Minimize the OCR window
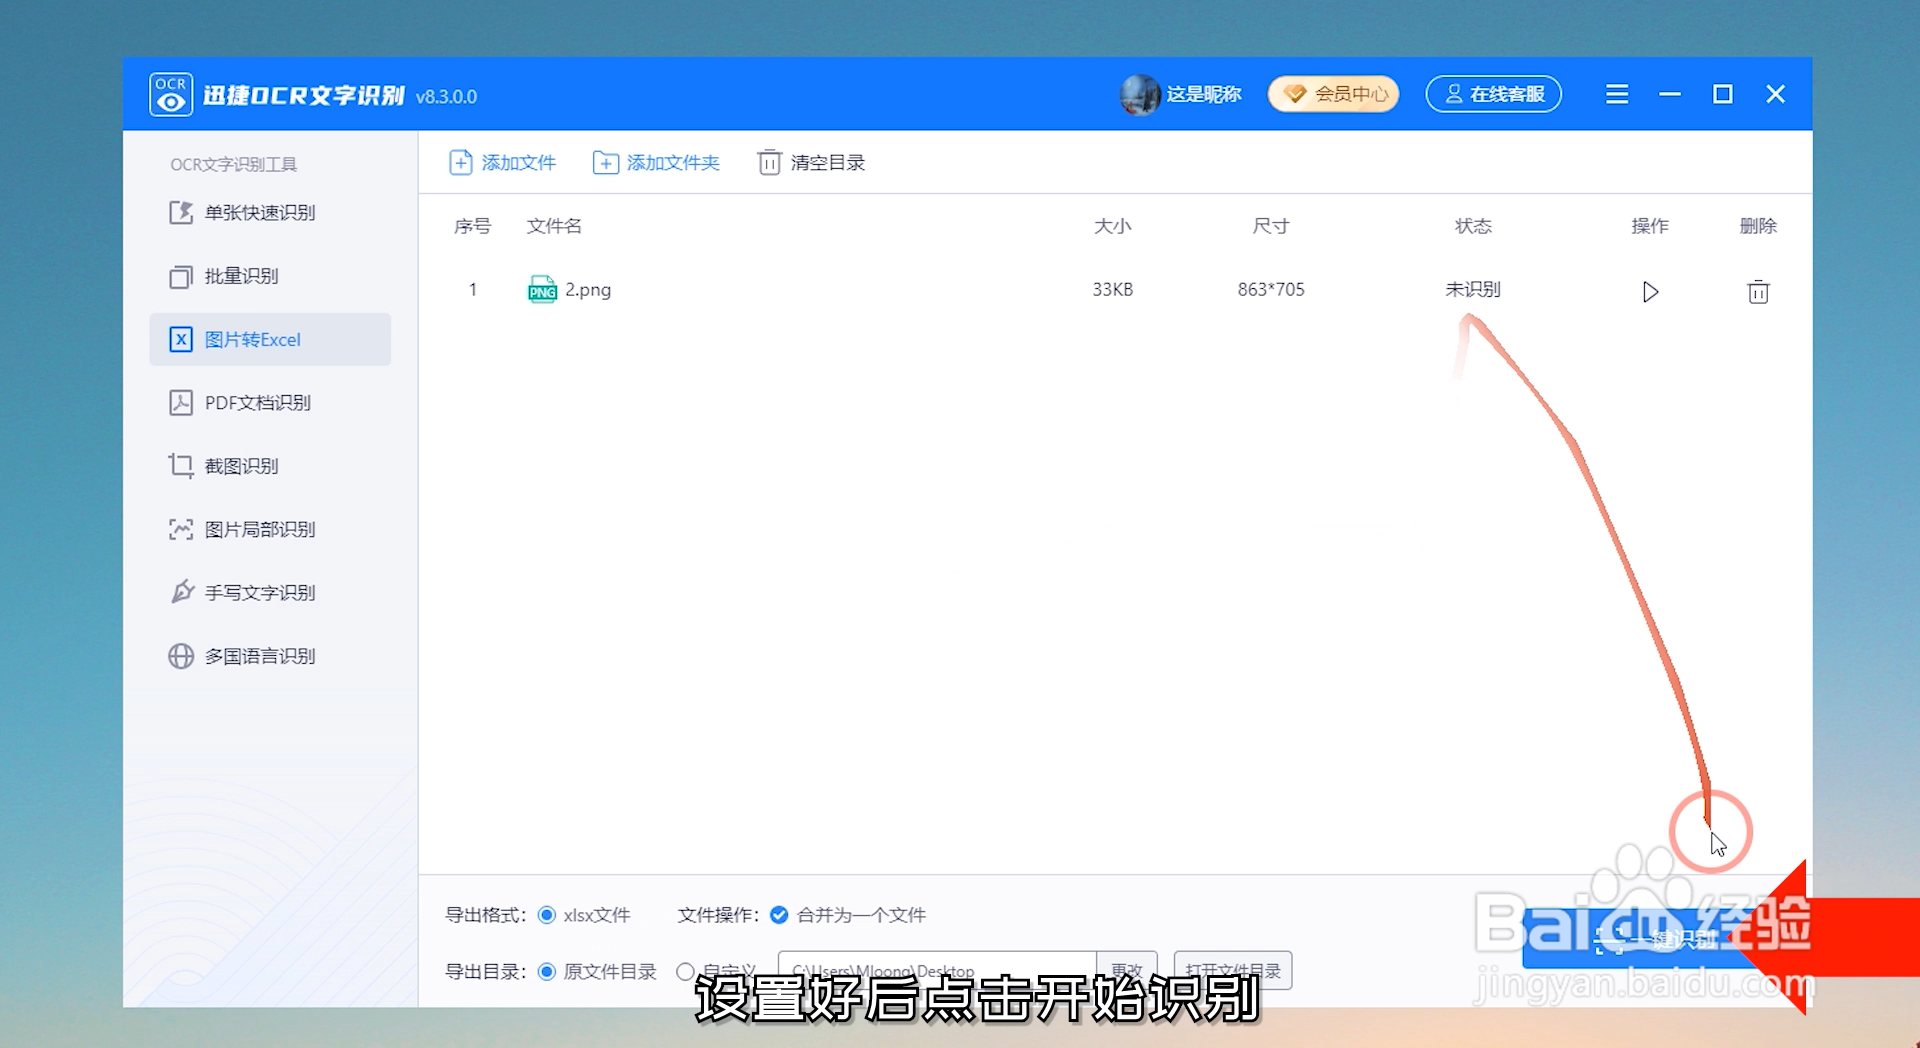 (x=1670, y=94)
